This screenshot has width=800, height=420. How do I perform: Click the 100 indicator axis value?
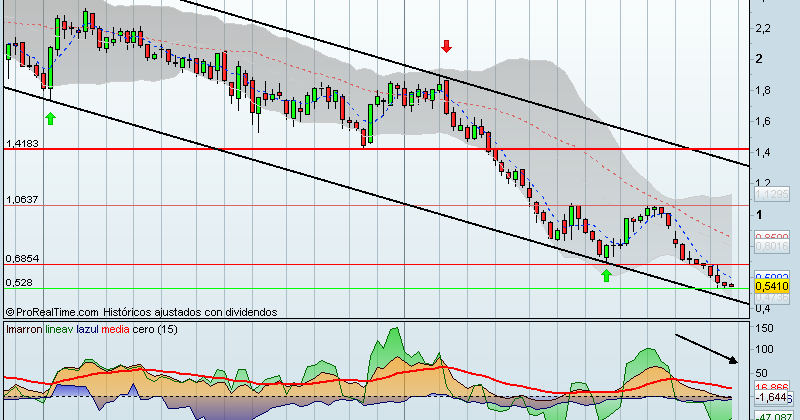pos(764,350)
